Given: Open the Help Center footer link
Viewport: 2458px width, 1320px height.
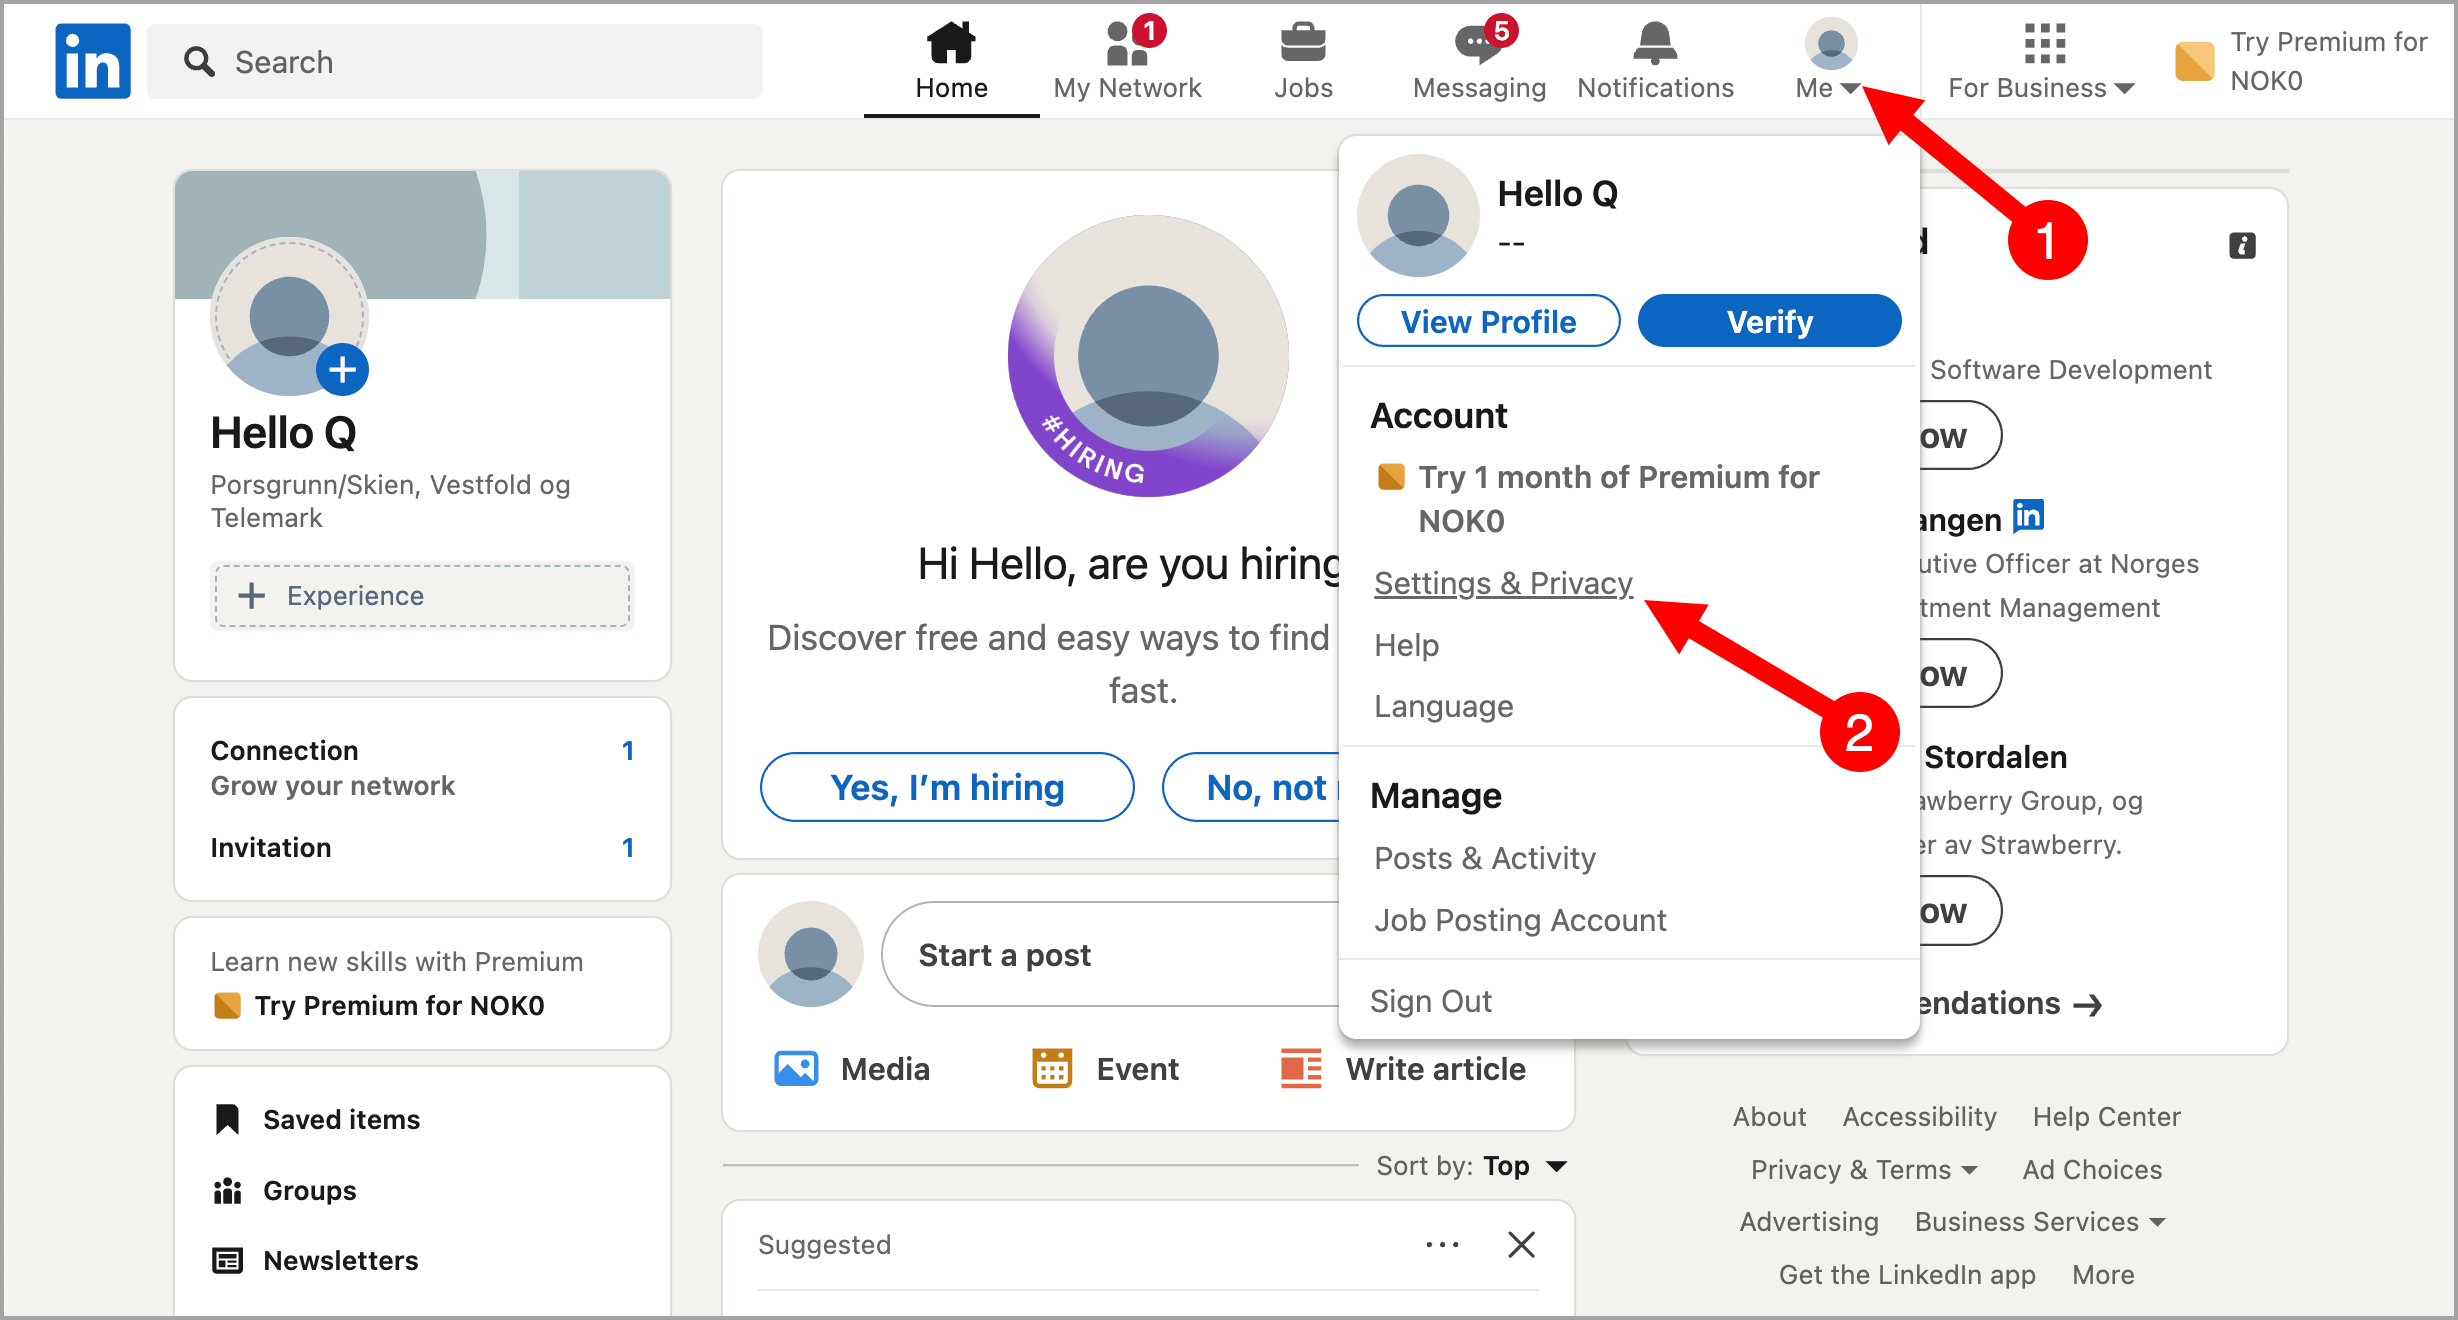Looking at the screenshot, I should click(x=2106, y=1117).
